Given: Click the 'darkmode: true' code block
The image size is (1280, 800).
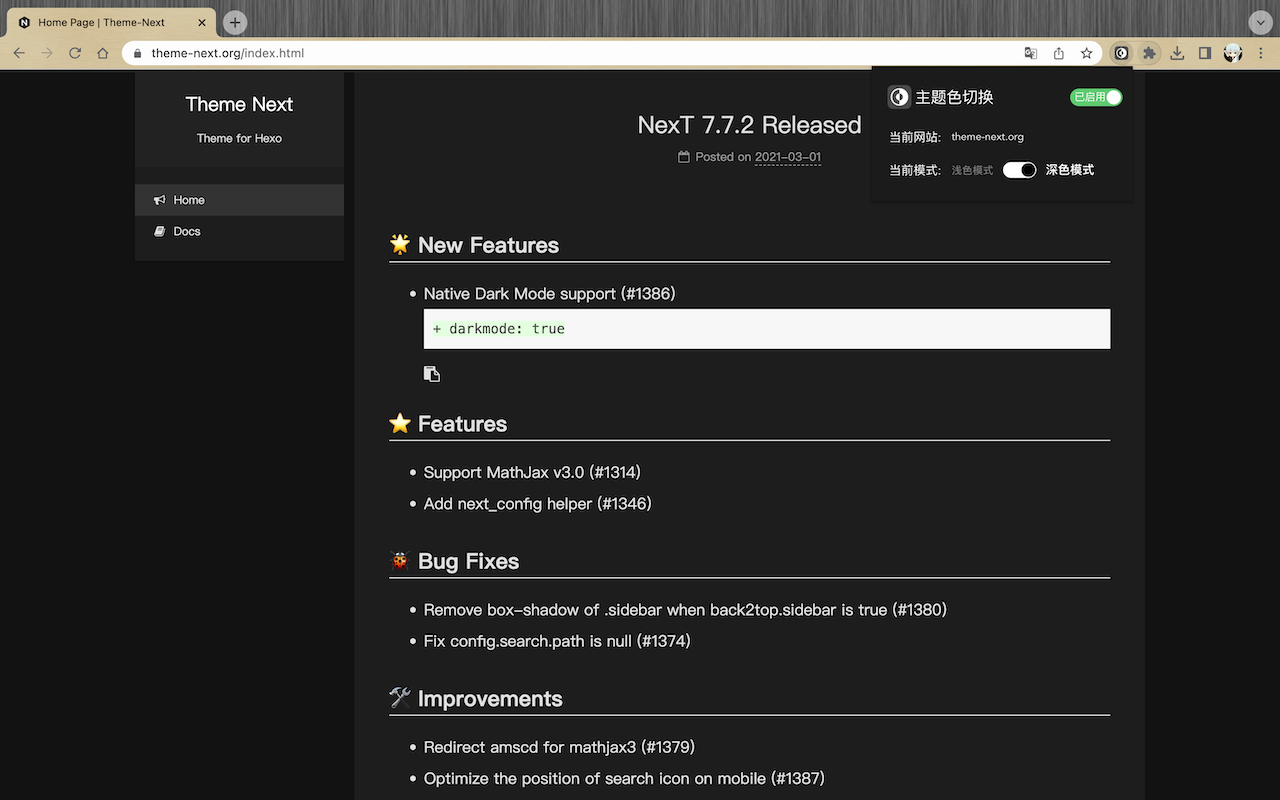Looking at the screenshot, I should pyautogui.click(x=767, y=329).
